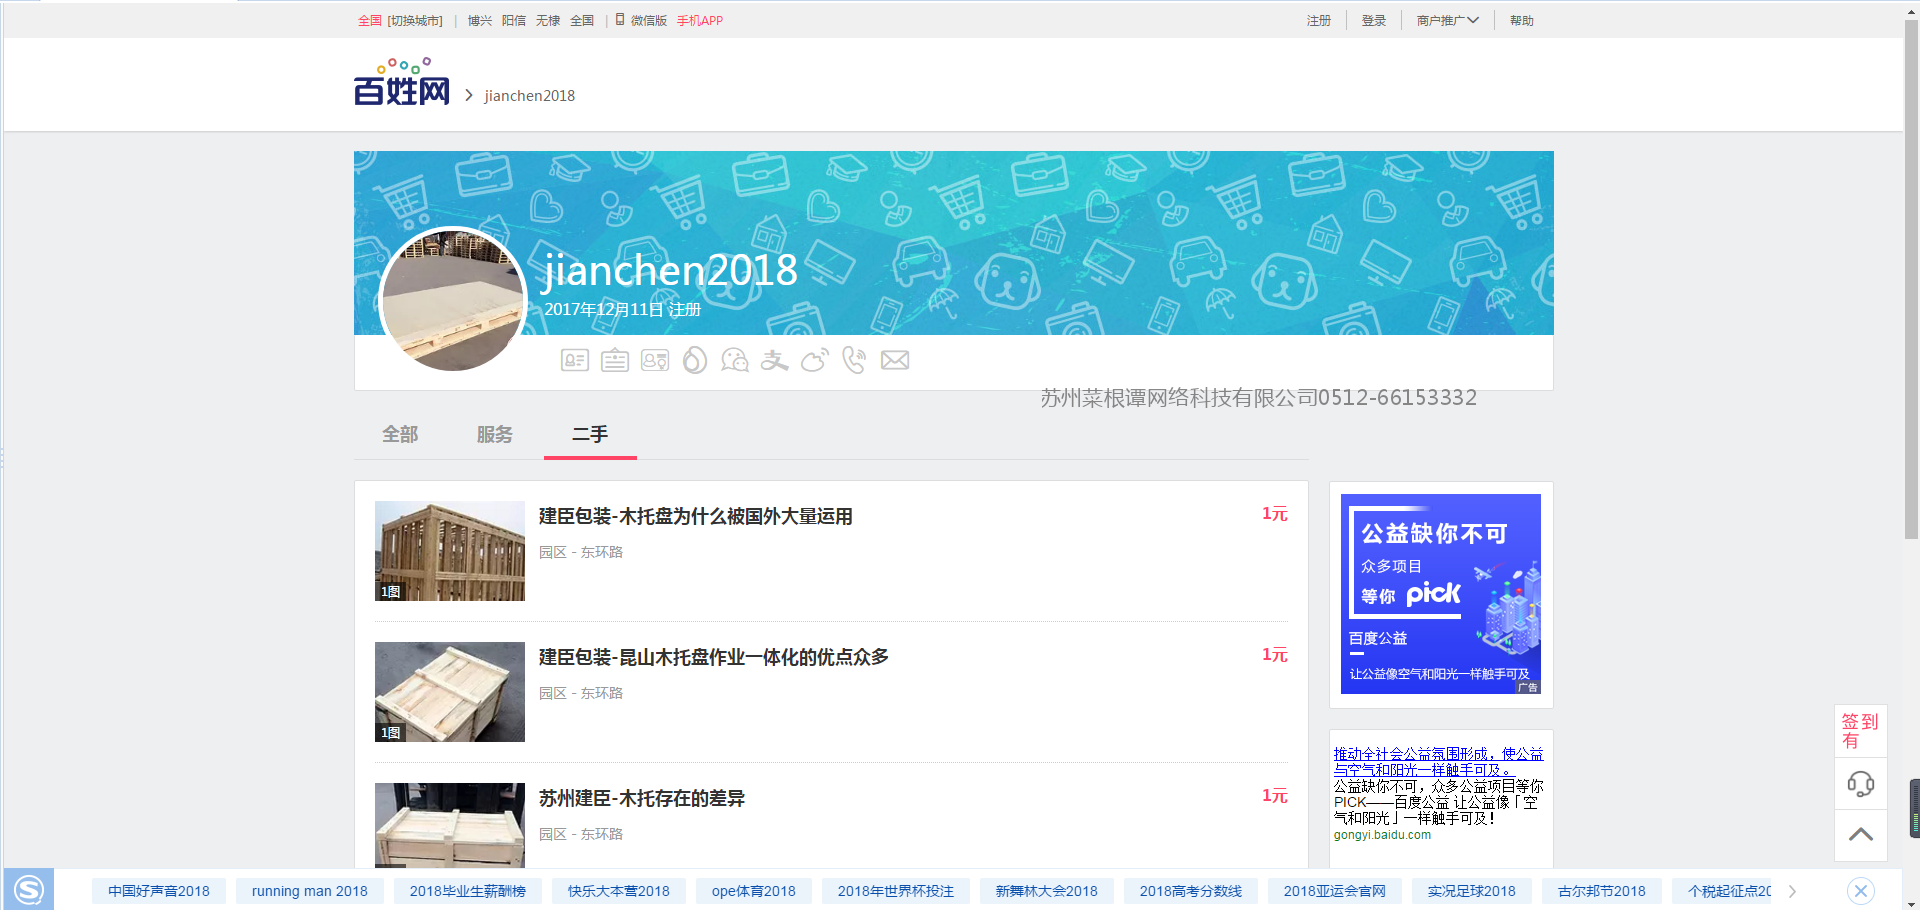1920x910 pixels.
Task: Click the Sogou browser icon at bottom
Action: point(29,889)
